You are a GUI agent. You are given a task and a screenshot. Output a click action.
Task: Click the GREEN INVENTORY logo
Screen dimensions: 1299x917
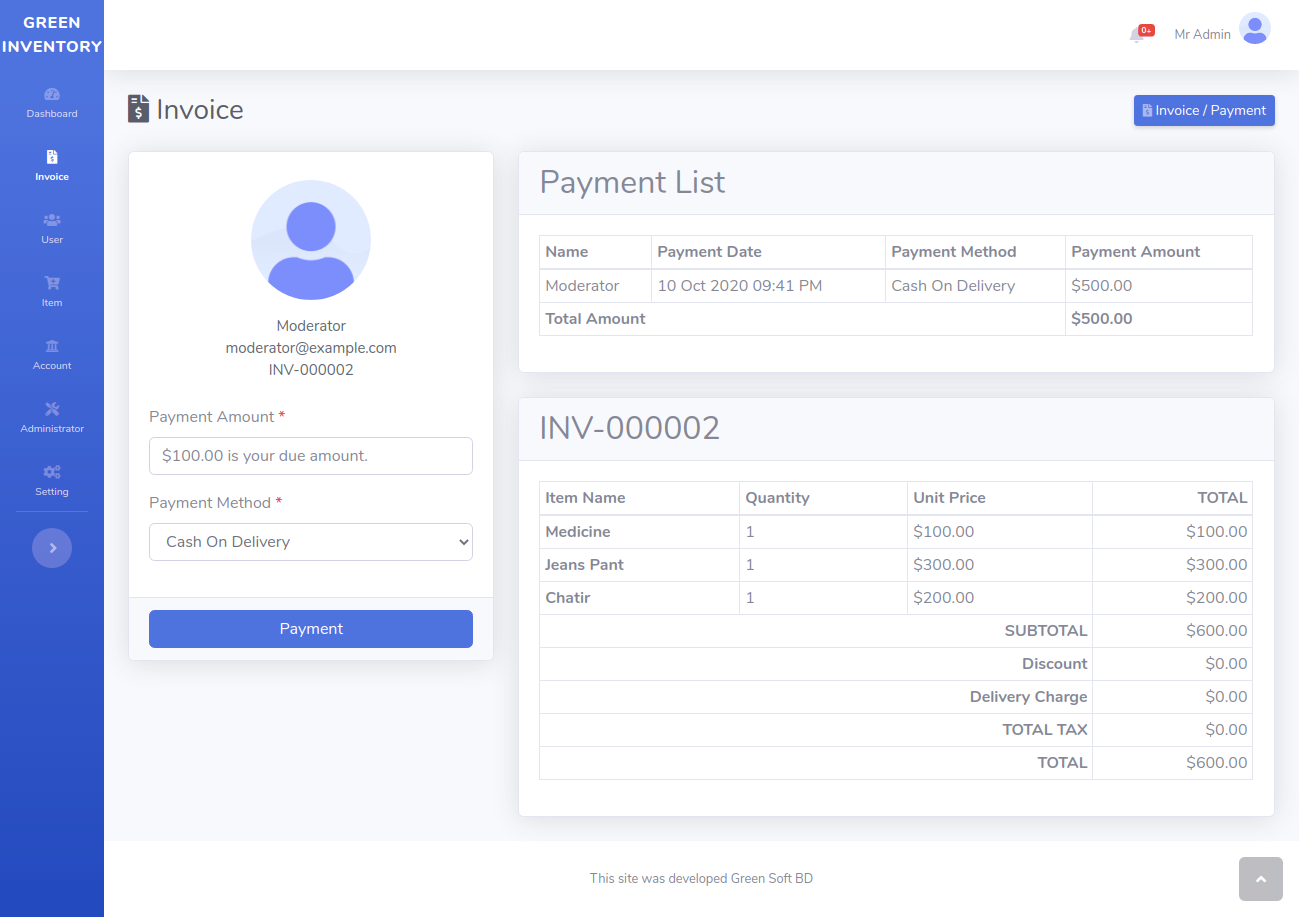click(52, 34)
